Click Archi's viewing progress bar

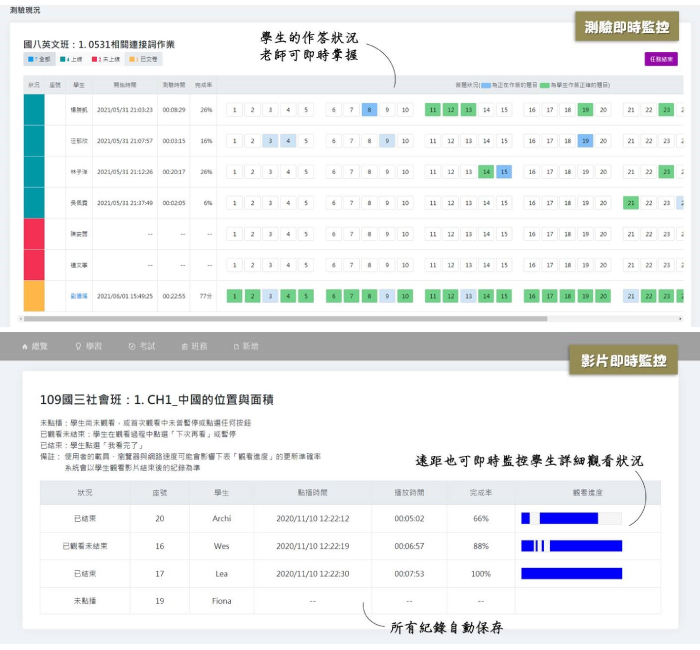571,518
